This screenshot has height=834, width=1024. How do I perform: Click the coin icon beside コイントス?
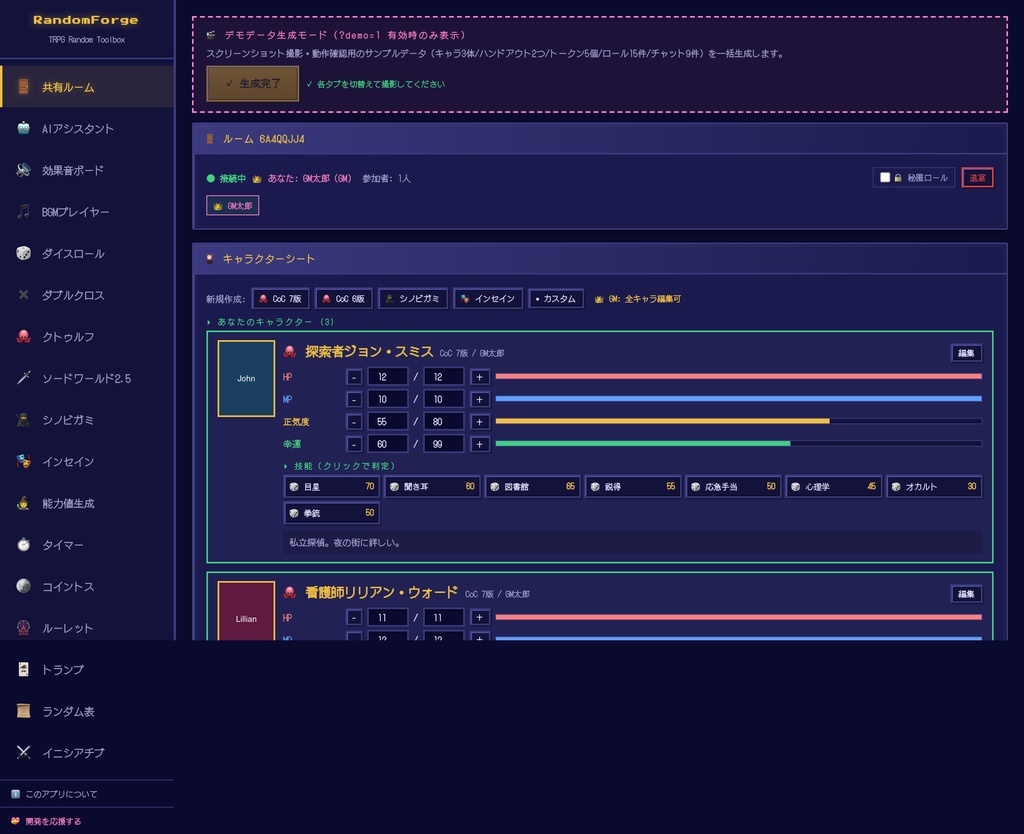click(24, 586)
